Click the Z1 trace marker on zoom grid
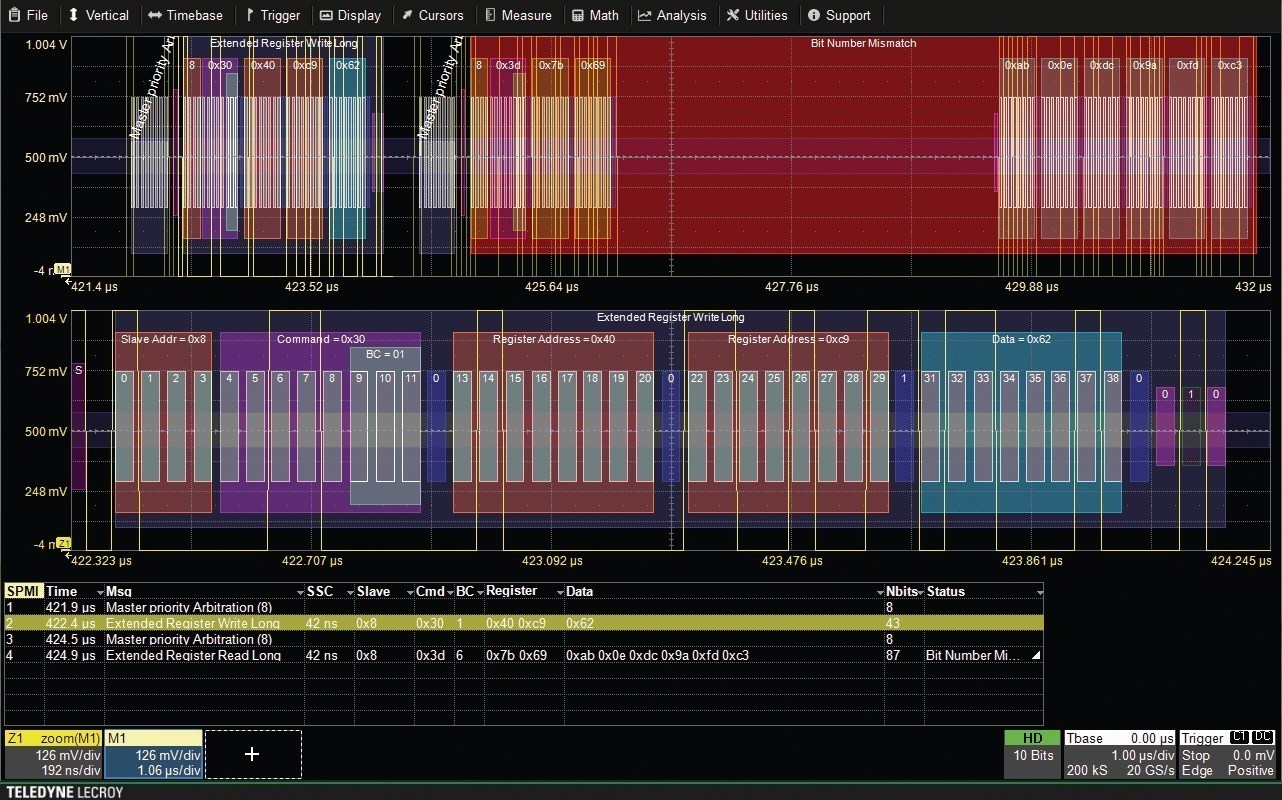The image size is (1282, 800). 63,544
